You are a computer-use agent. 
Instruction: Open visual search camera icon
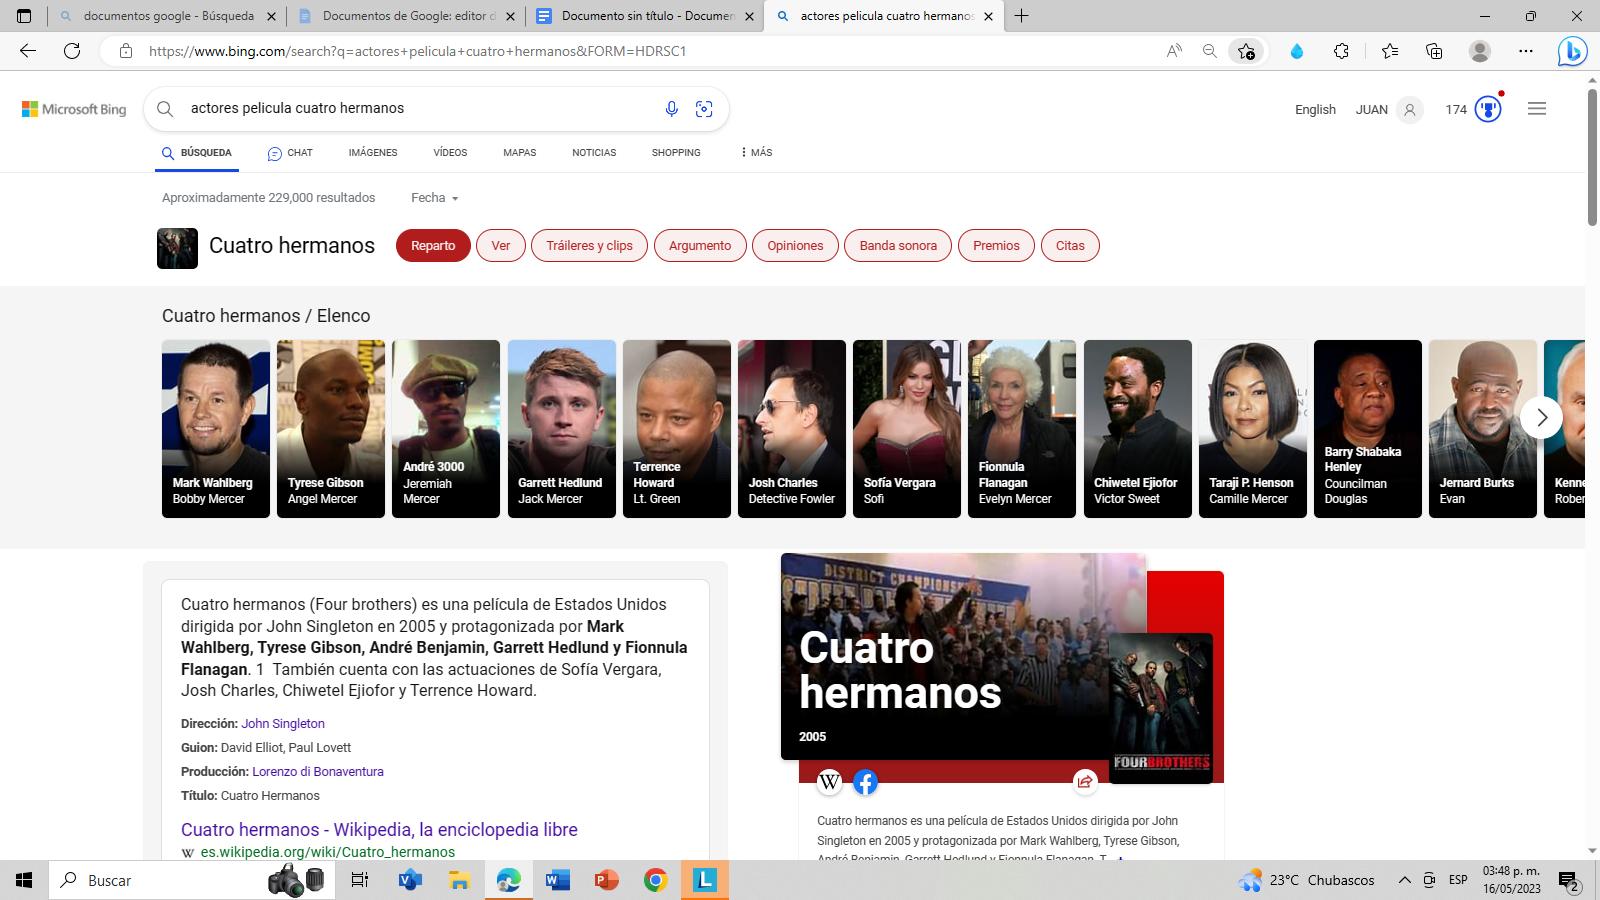[704, 109]
